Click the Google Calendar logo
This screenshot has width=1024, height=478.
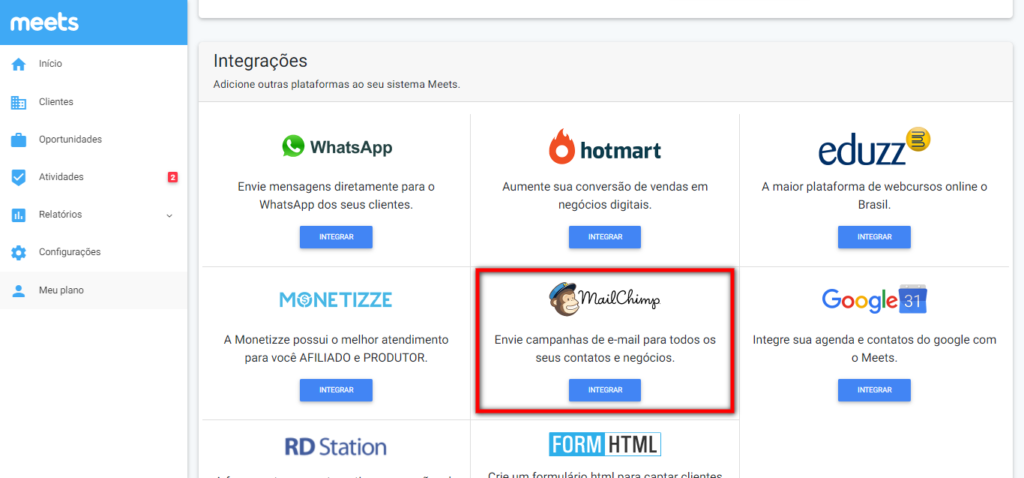[874, 300]
